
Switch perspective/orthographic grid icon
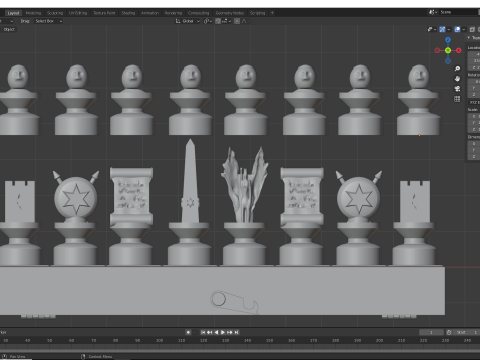coord(457,99)
